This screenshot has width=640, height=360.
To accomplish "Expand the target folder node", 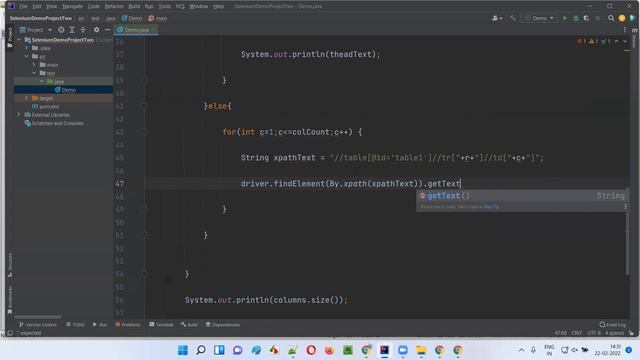I will tap(27, 98).
